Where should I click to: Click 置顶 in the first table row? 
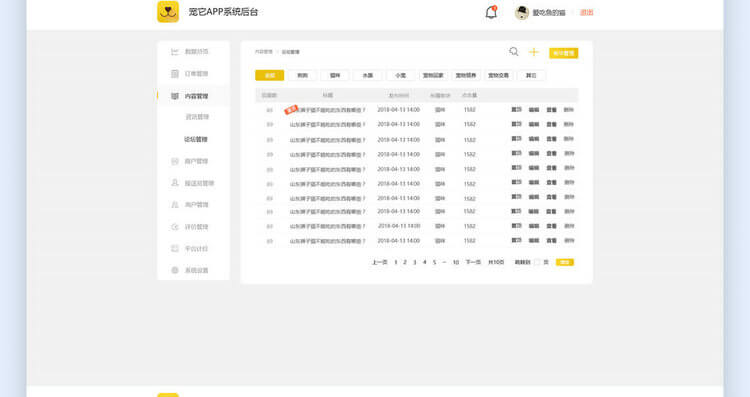coord(517,110)
